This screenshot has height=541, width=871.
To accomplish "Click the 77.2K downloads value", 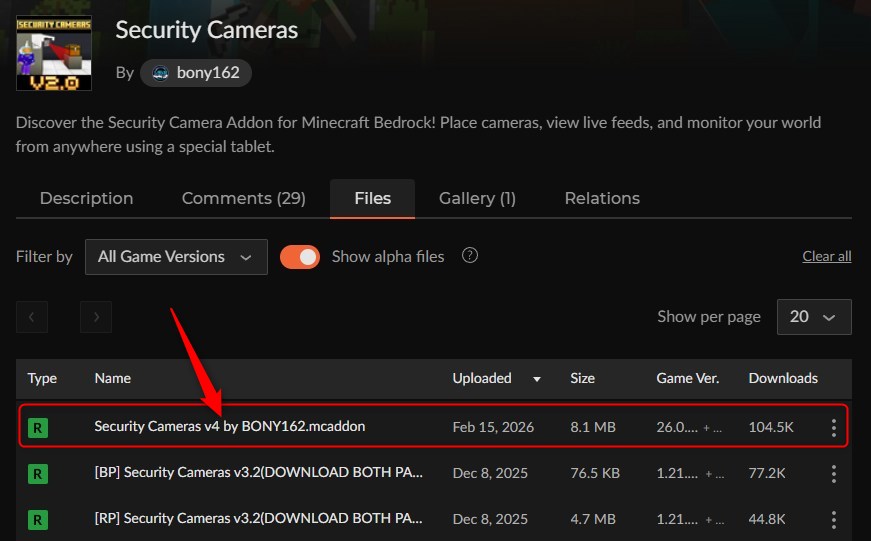I will (767, 473).
